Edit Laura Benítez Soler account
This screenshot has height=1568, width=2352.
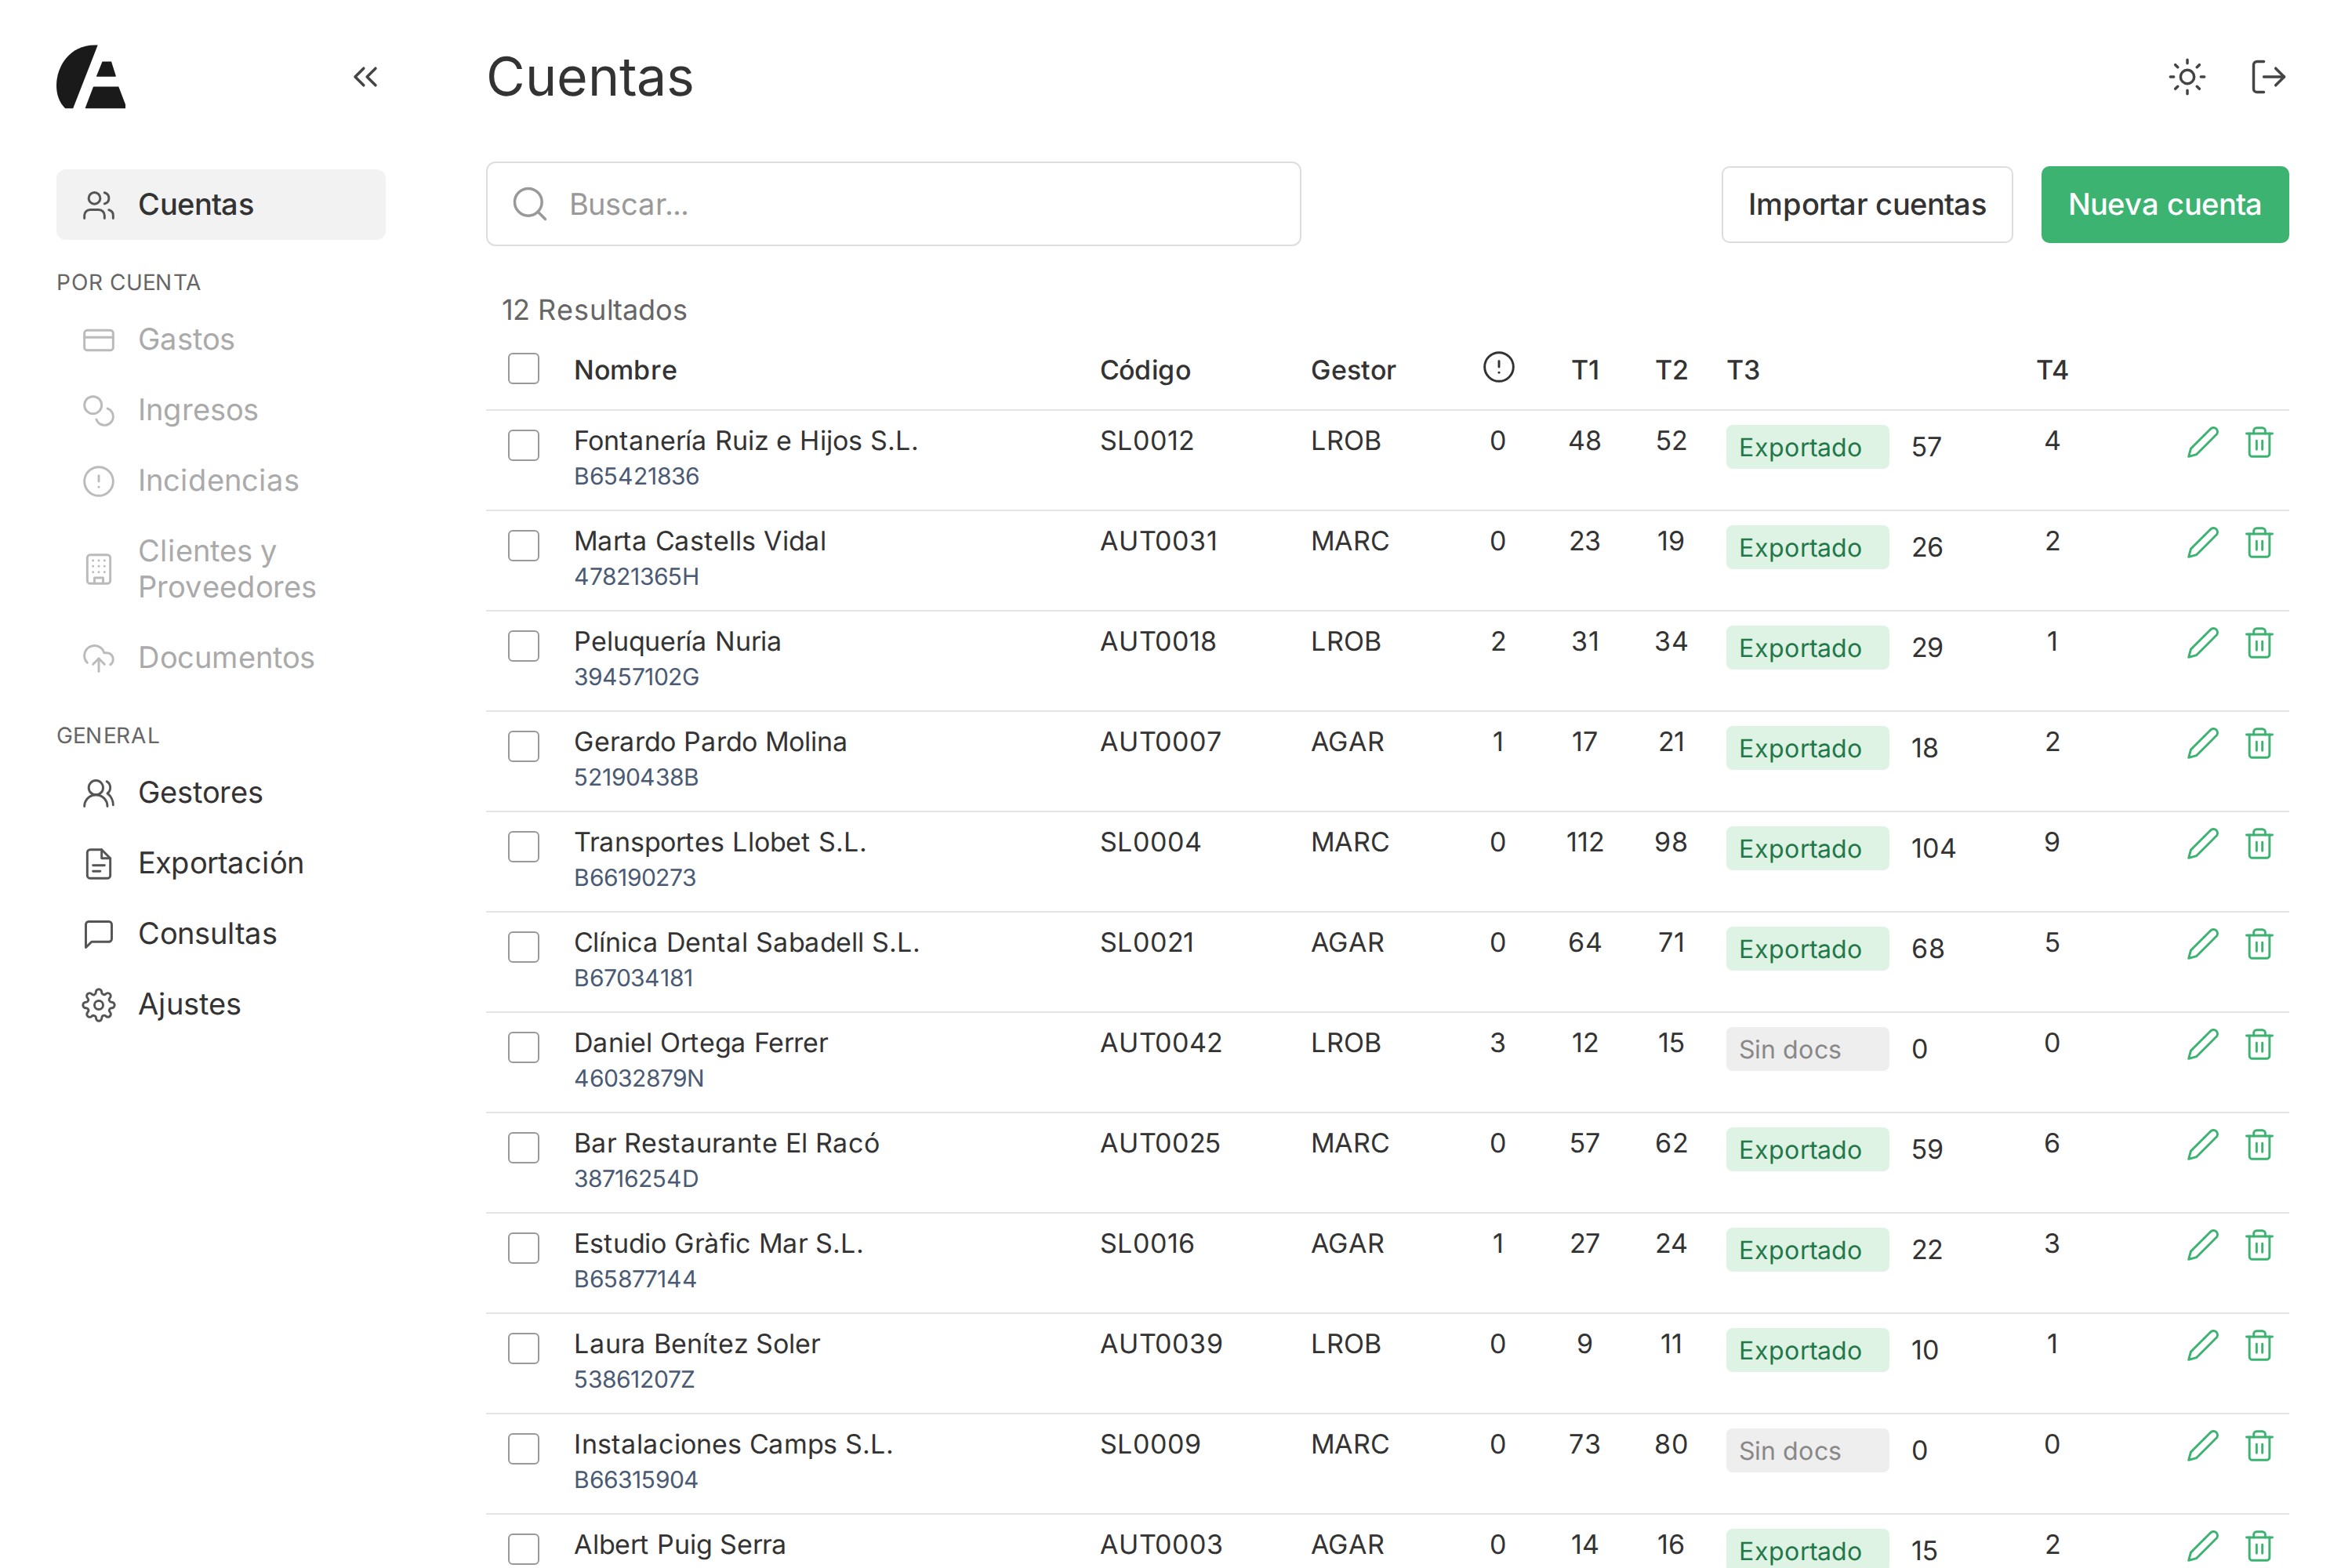[2203, 1345]
